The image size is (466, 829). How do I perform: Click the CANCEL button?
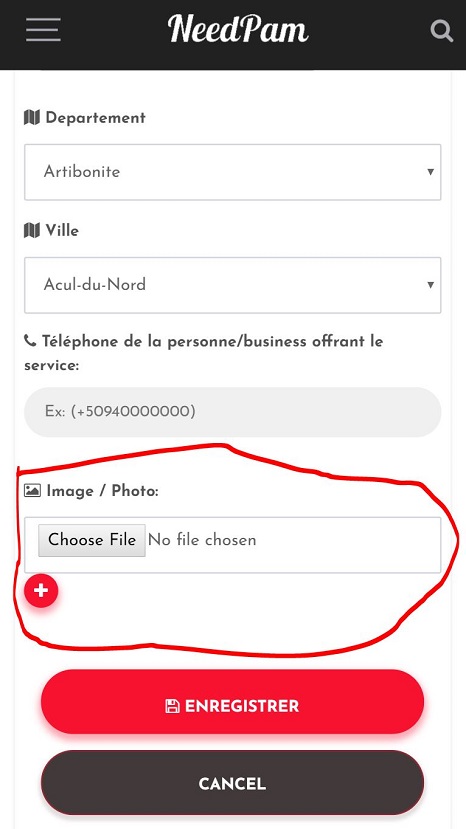coord(233,783)
